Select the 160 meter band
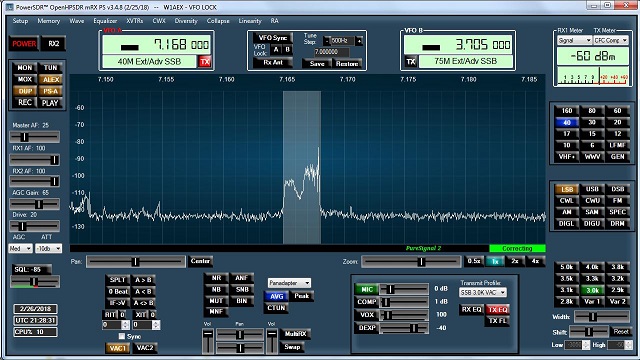This screenshot has height=360, width=640. [x=567, y=111]
